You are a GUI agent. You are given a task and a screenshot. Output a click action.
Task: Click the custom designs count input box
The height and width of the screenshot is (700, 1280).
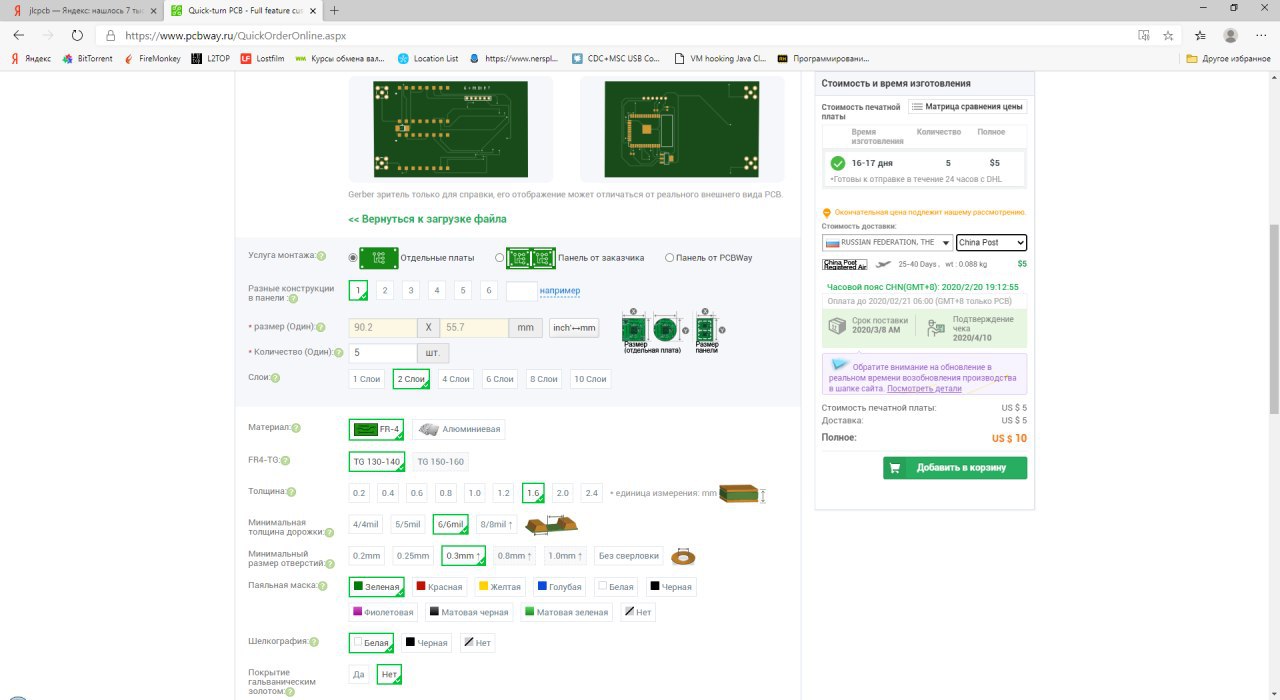(x=521, y=291)
